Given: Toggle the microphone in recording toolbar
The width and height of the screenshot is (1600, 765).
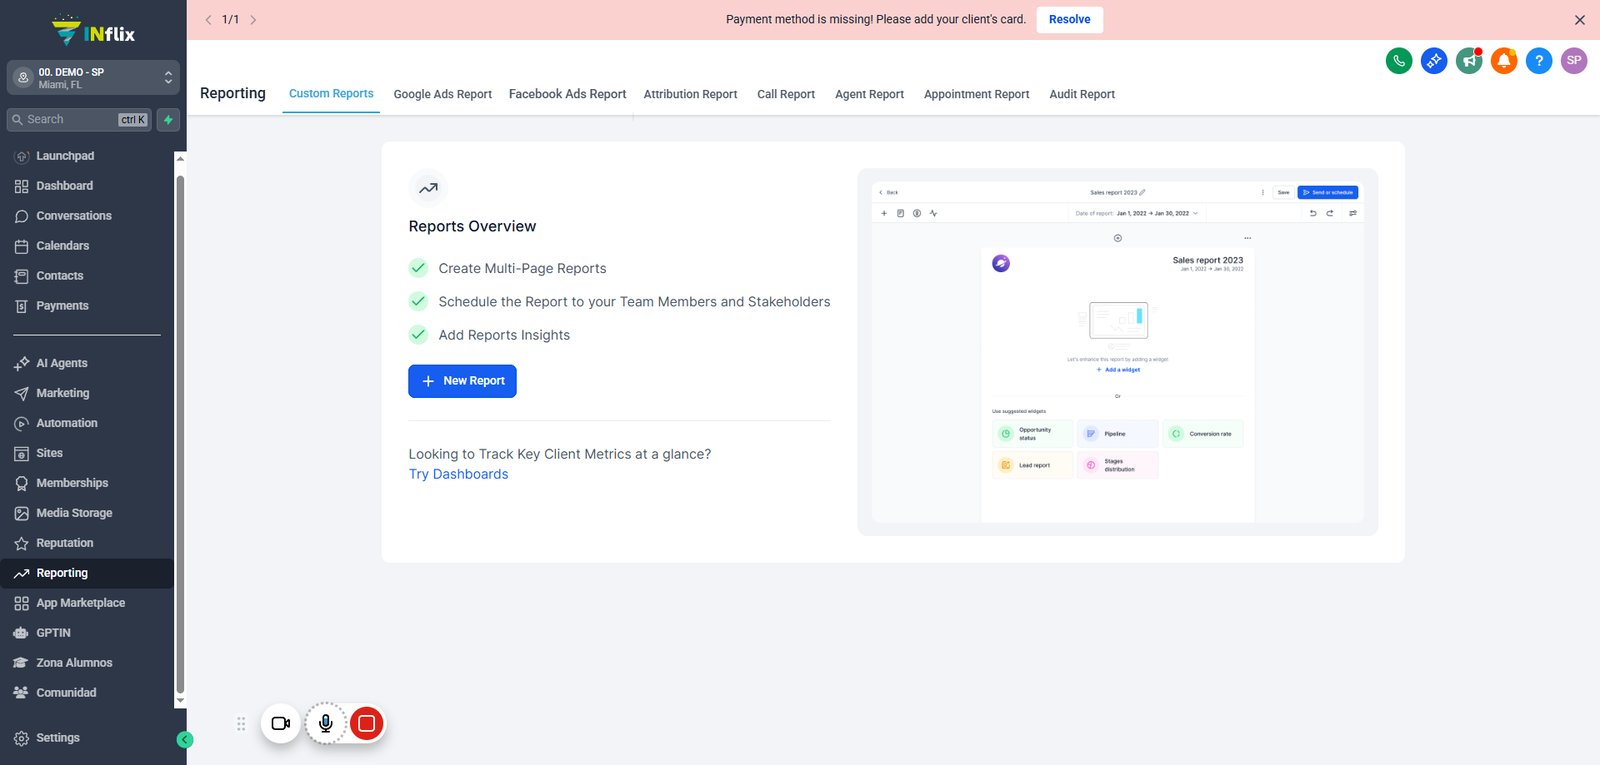Looking at the screenshot, I should pos(326,723).
